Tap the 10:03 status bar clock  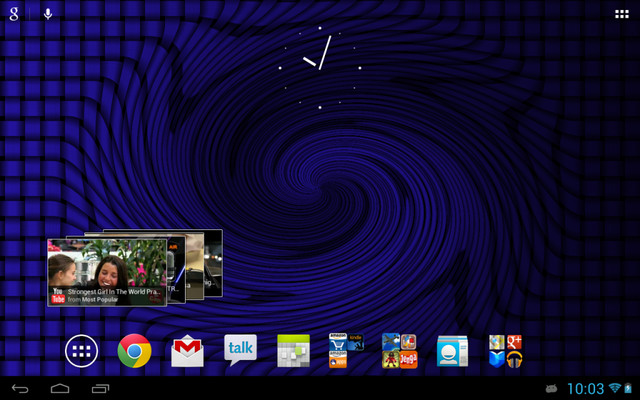coord(585,388)
